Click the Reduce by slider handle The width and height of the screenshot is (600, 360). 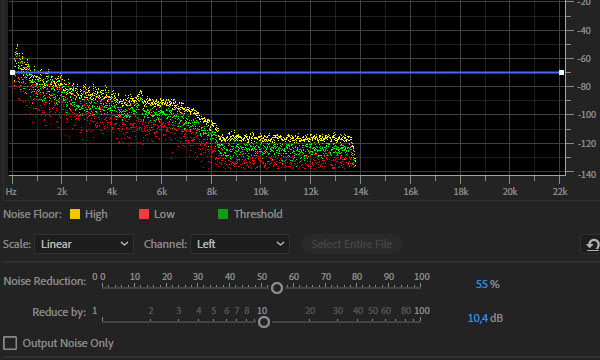264,322
